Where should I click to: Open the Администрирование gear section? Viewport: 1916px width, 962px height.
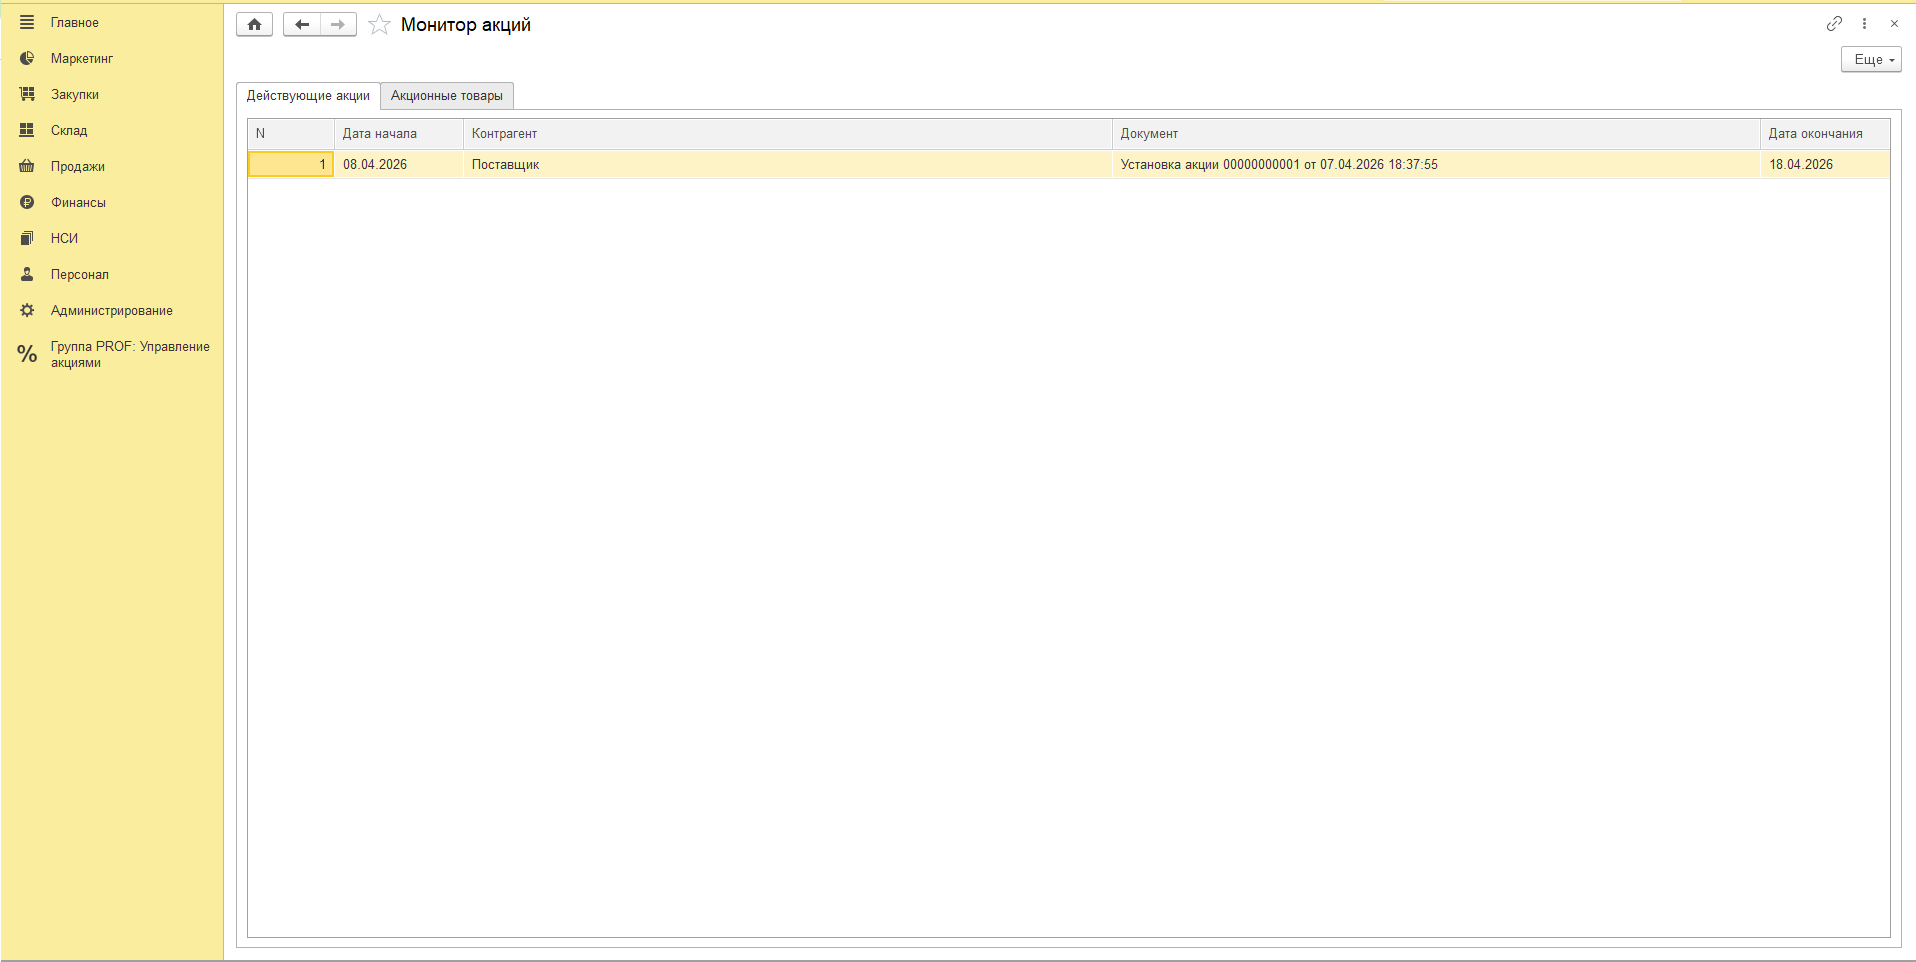(x=111, y=311)
